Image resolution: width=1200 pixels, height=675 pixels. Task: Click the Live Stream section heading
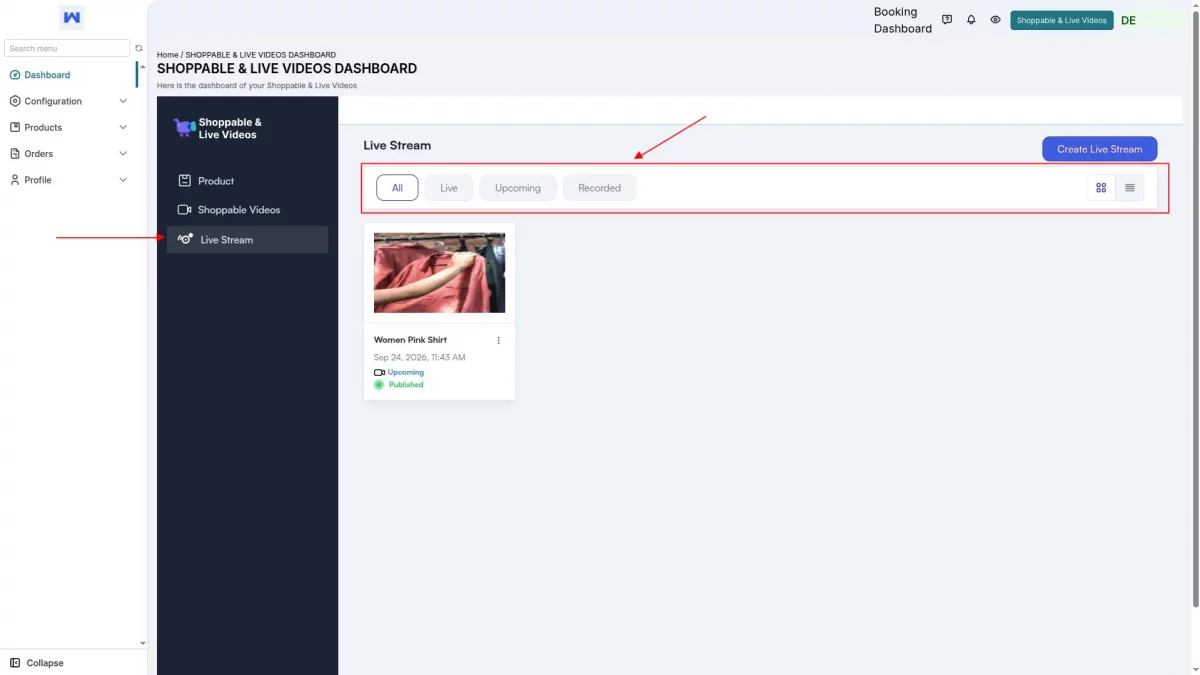pos(397,145)
